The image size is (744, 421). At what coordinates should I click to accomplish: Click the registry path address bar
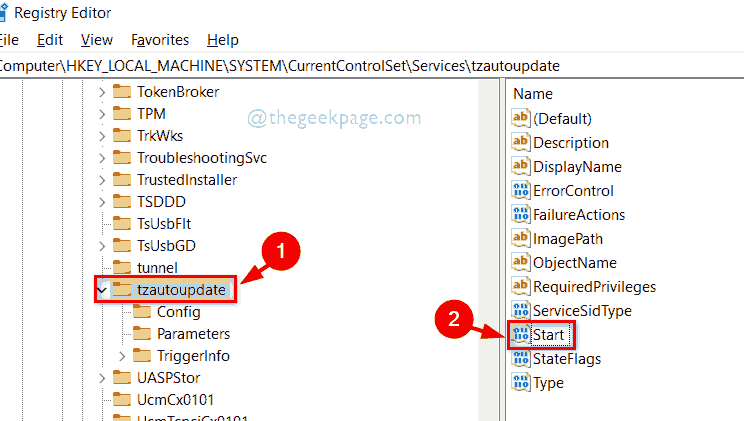300,65
